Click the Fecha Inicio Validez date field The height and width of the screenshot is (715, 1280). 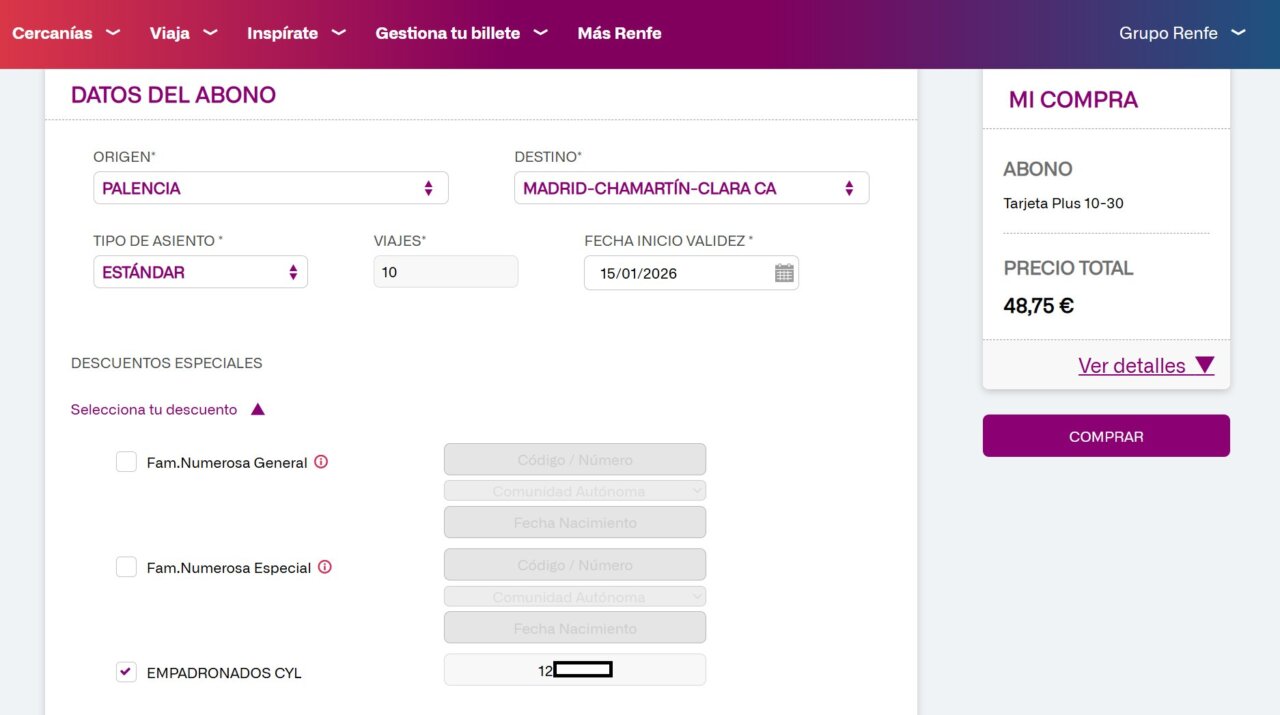point(680,273)
